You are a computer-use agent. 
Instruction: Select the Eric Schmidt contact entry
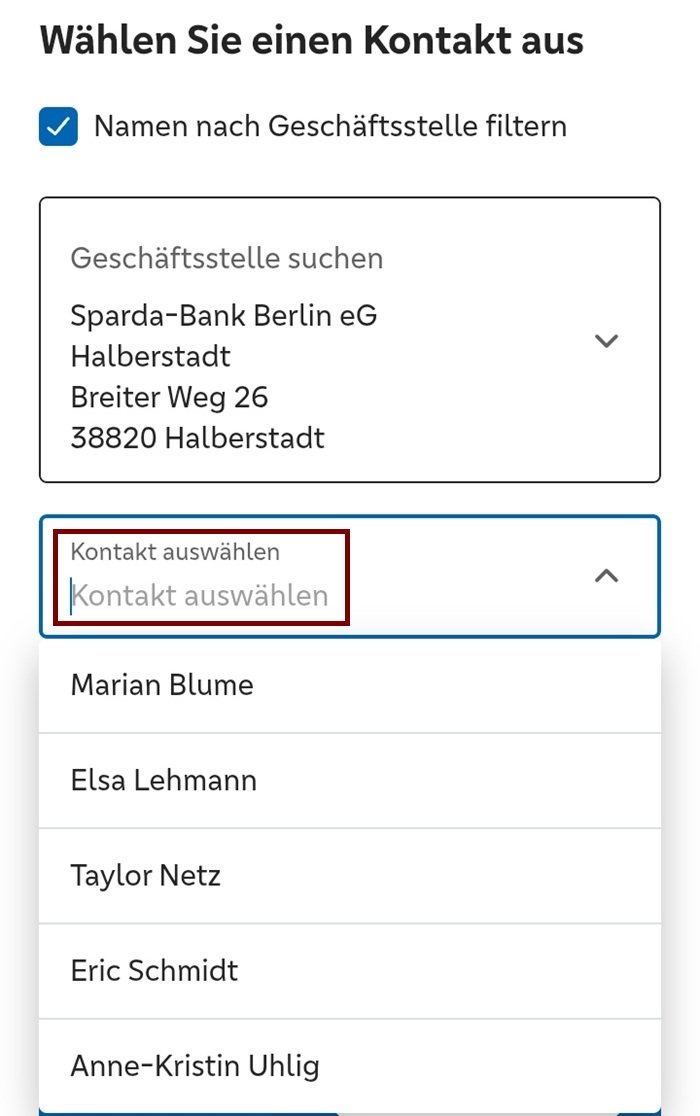coord(155,971)
